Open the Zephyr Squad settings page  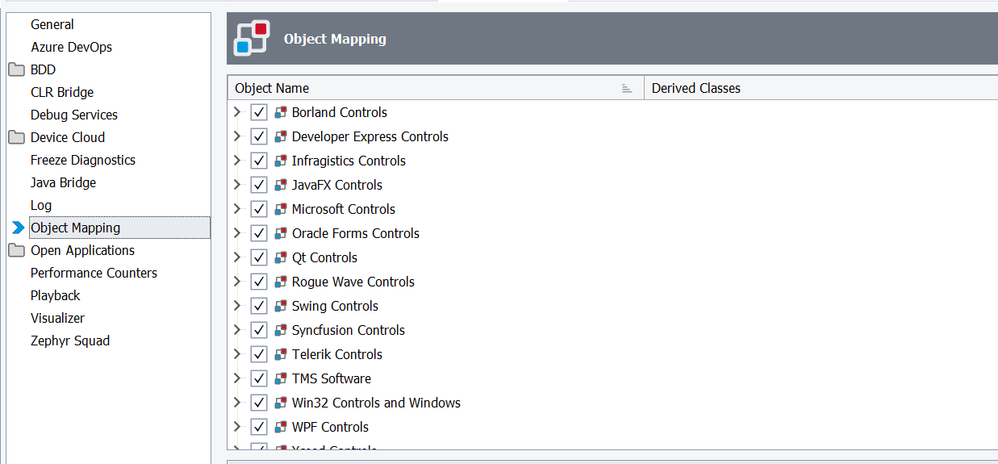(70, 341)
